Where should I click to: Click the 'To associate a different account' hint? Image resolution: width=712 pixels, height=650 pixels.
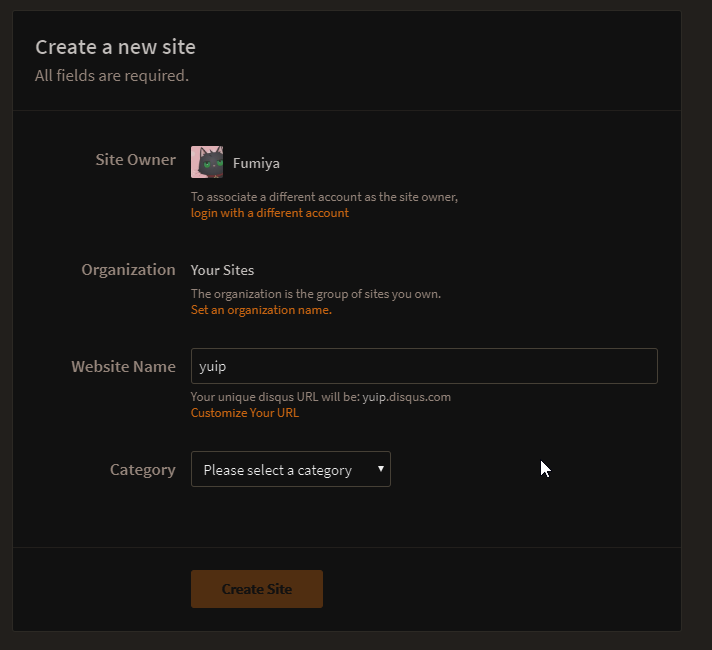(324, 197)
